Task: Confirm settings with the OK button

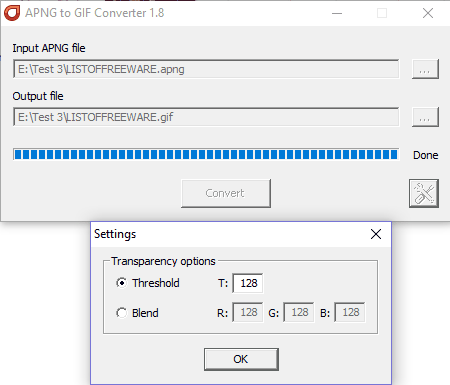Action: [x=241, y=359]
